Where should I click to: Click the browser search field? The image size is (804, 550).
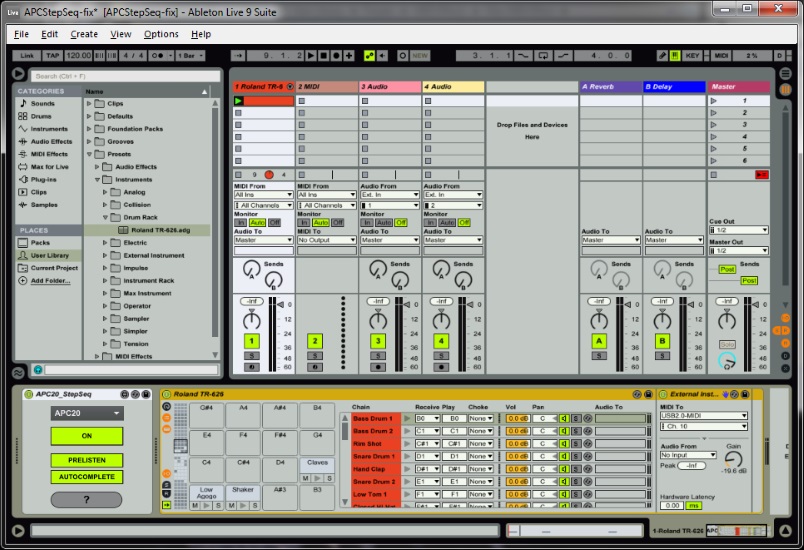pos(120,76)
